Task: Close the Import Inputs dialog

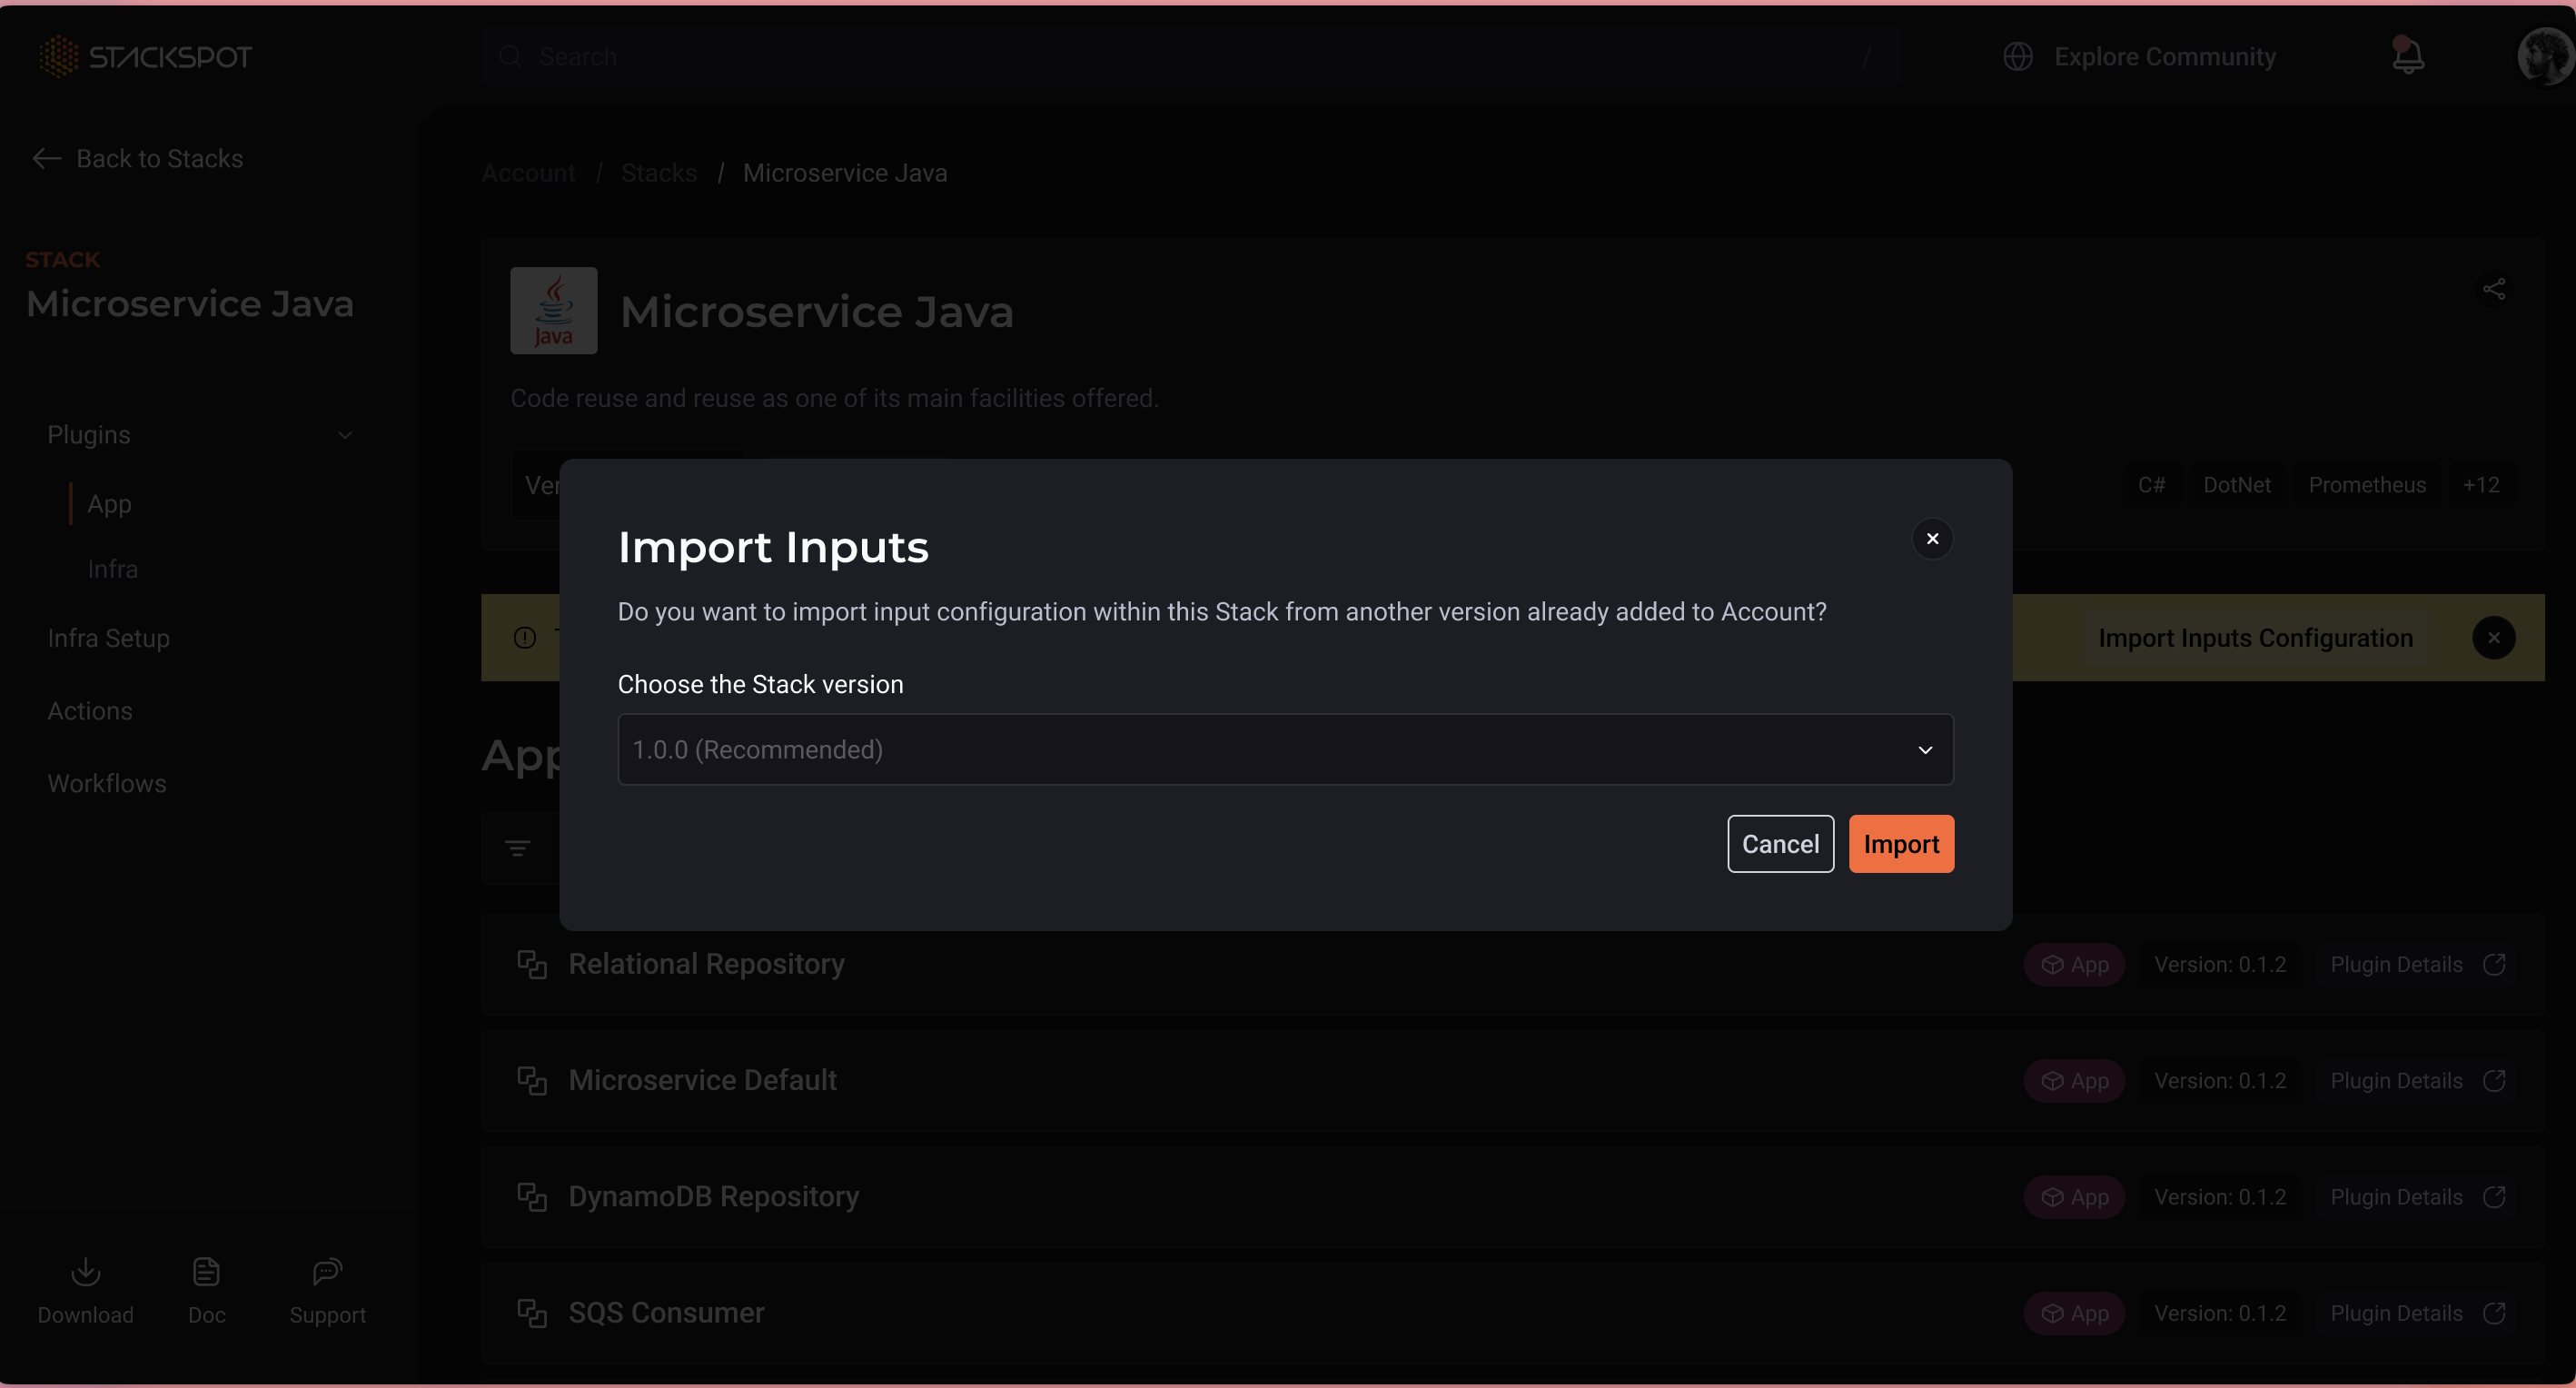Action: click(x=1932, y=539)
